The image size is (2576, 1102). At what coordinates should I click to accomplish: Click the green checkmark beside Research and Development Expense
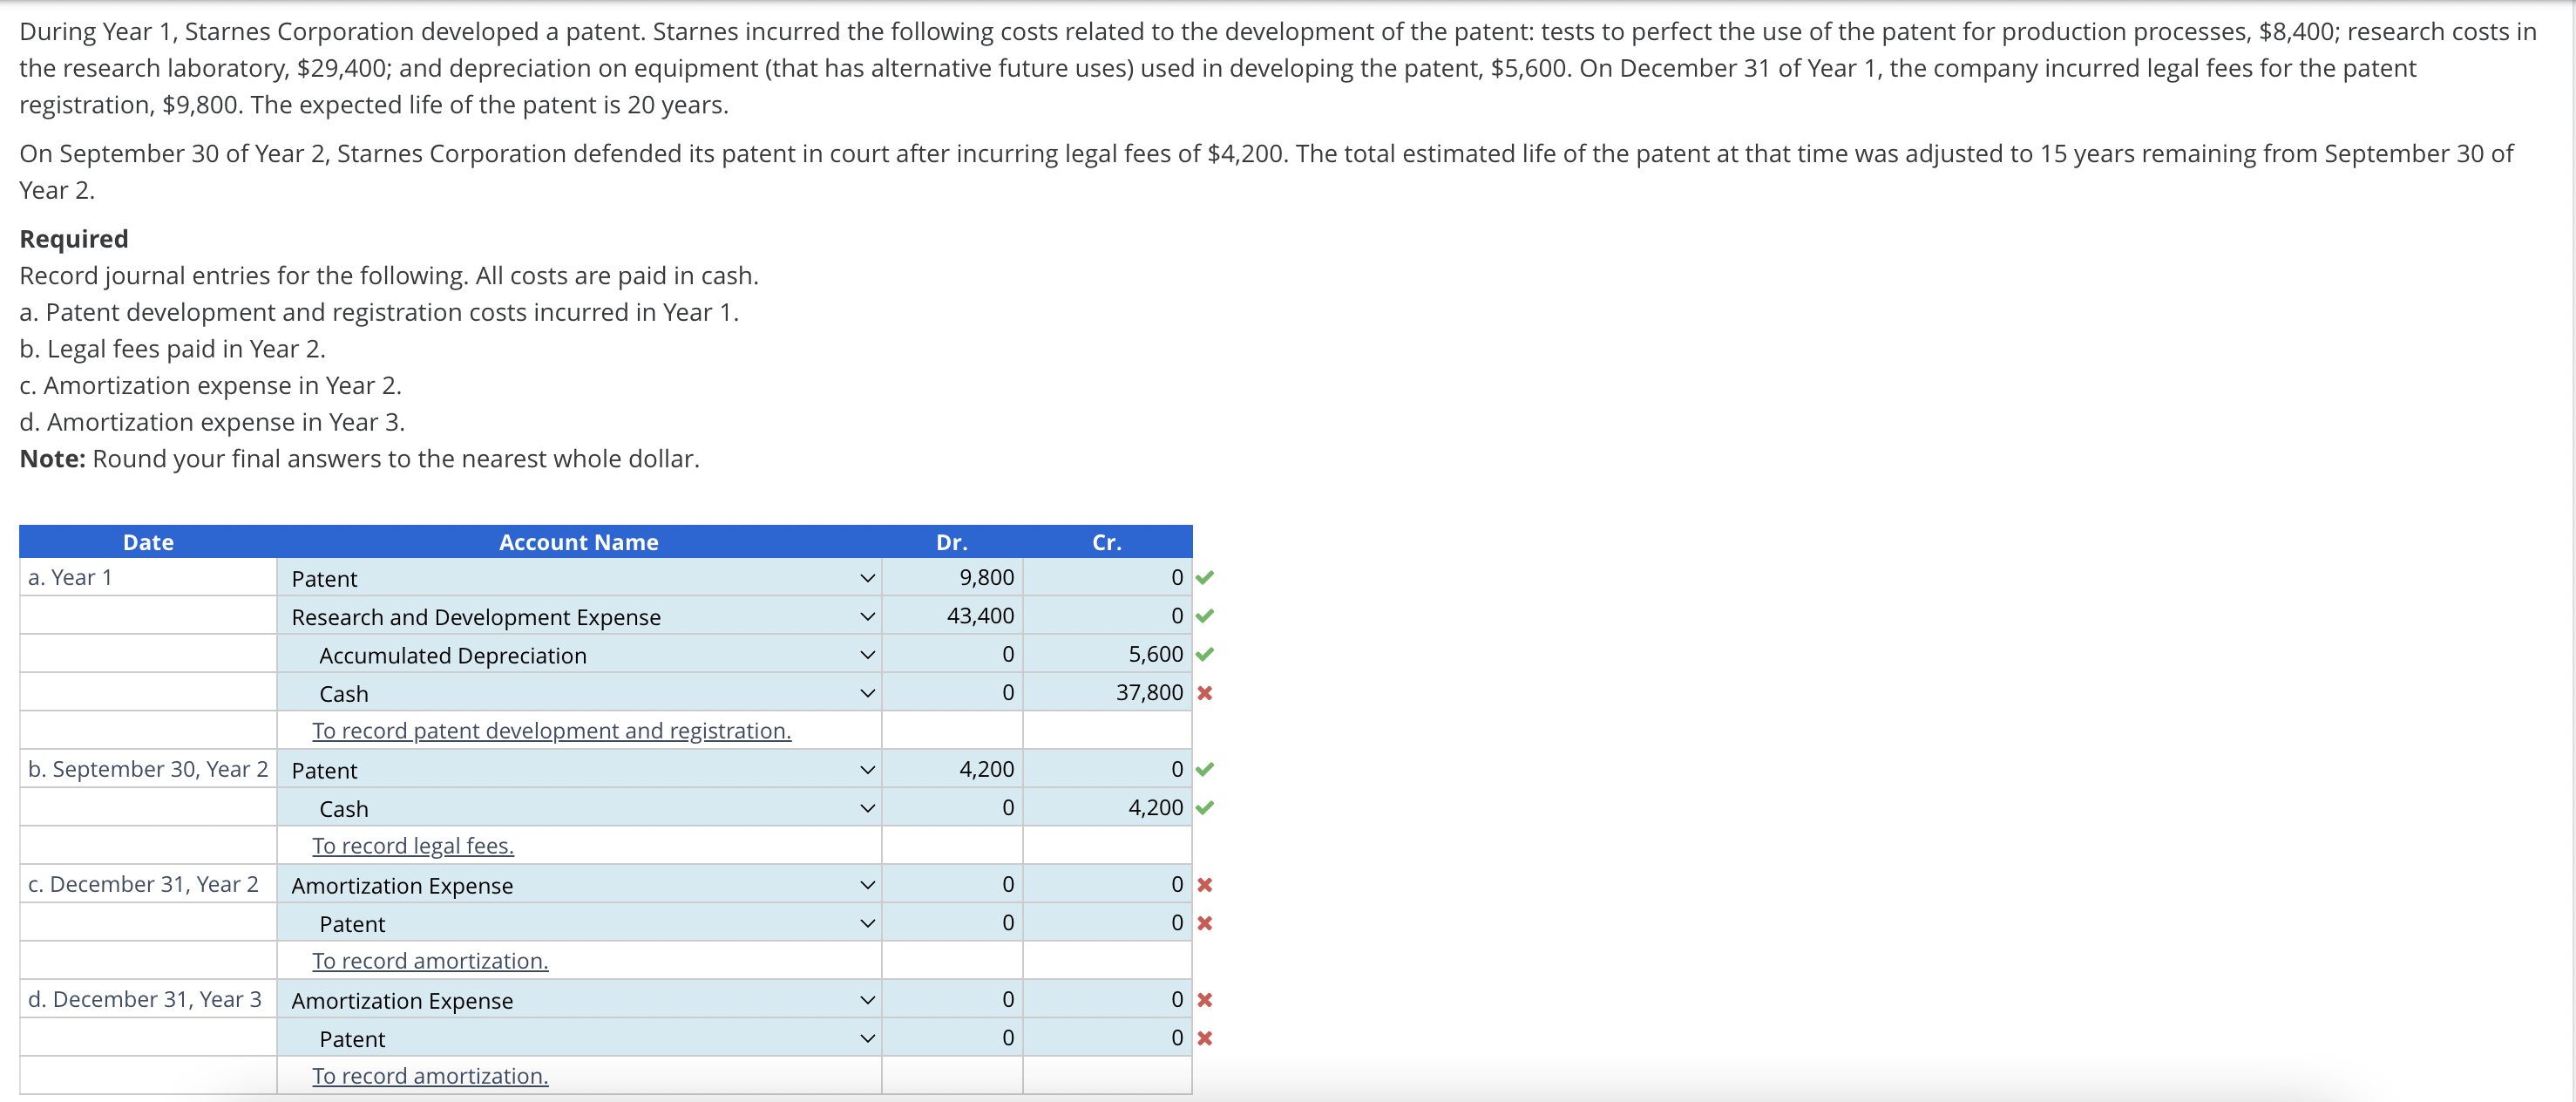pyautogui.click(x=1206, y=615)
